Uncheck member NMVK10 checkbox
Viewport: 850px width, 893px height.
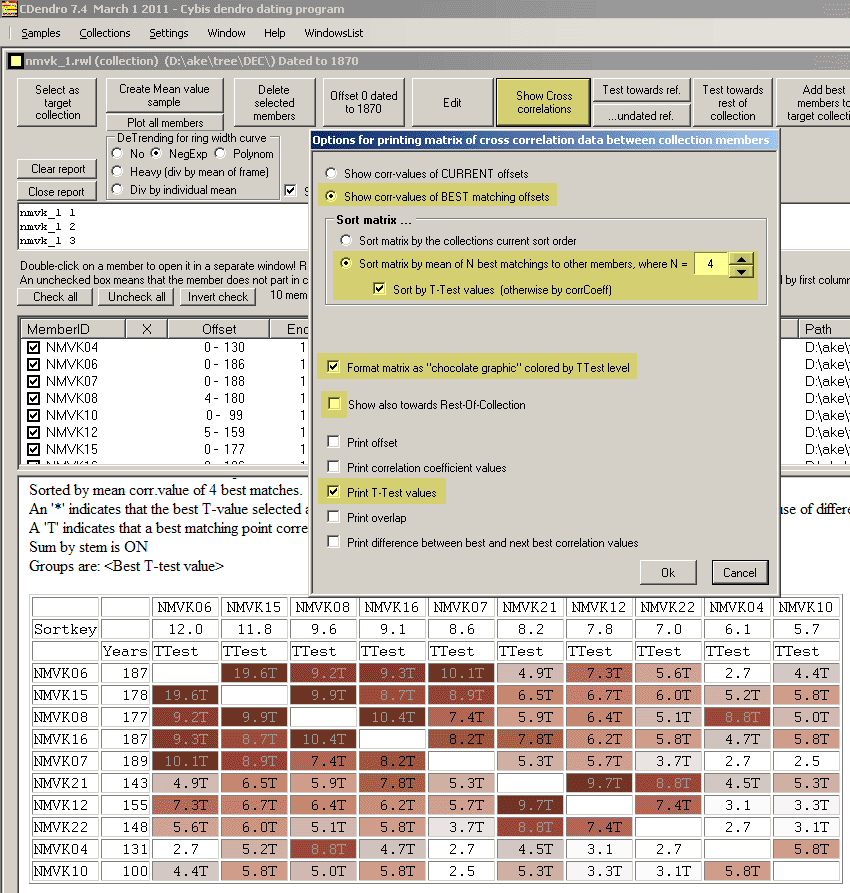[34, 415]
